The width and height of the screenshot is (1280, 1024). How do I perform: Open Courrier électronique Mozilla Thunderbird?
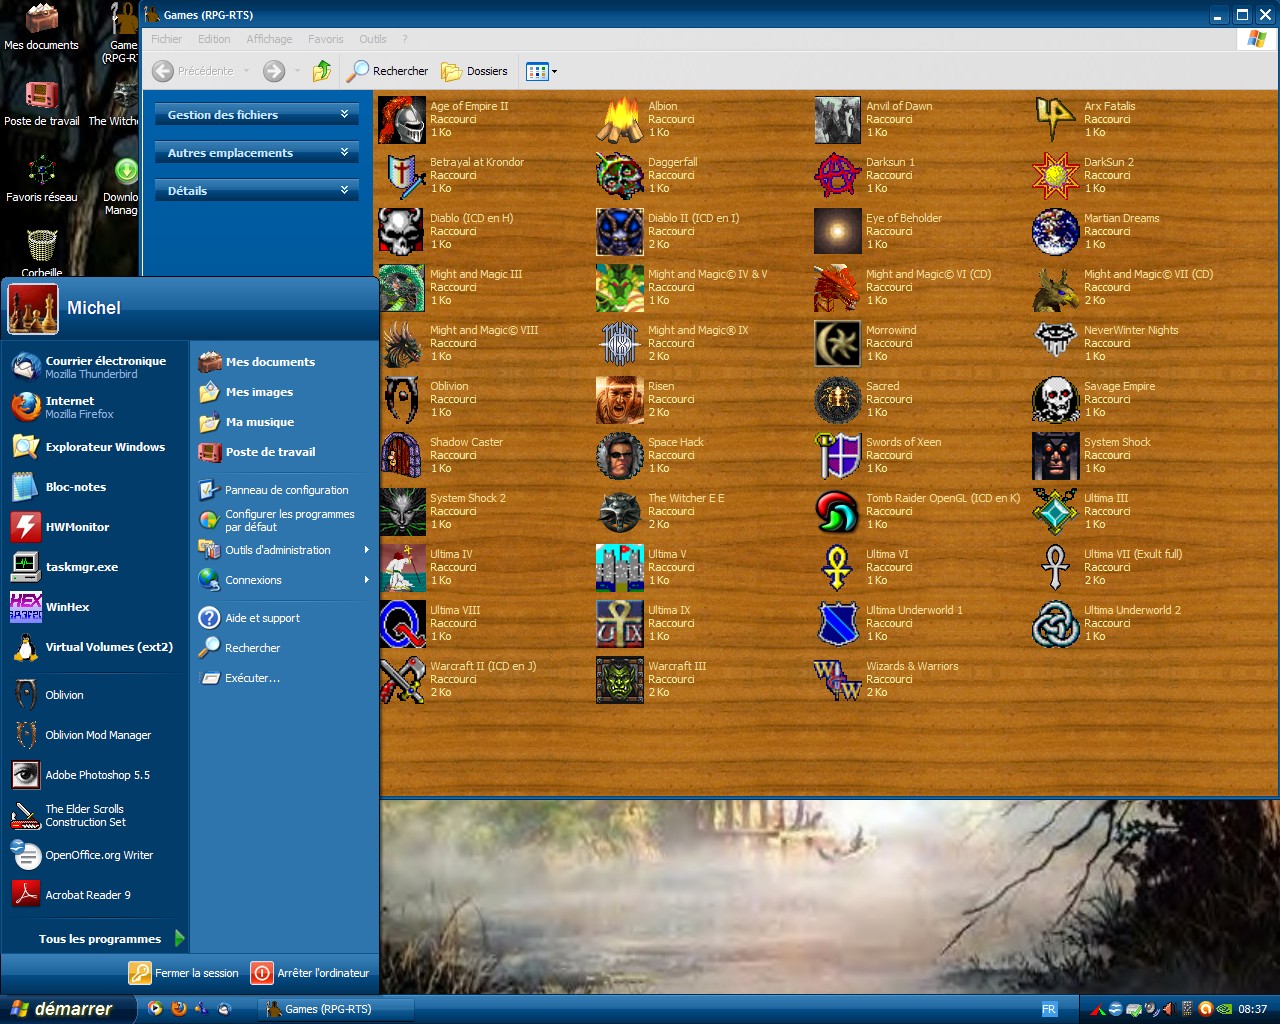pyautogui.click(x=94, y=367)
